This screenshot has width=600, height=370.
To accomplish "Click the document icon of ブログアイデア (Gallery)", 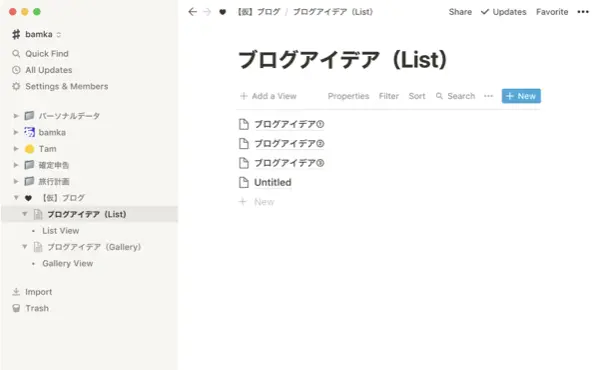I will pos(38,247).
